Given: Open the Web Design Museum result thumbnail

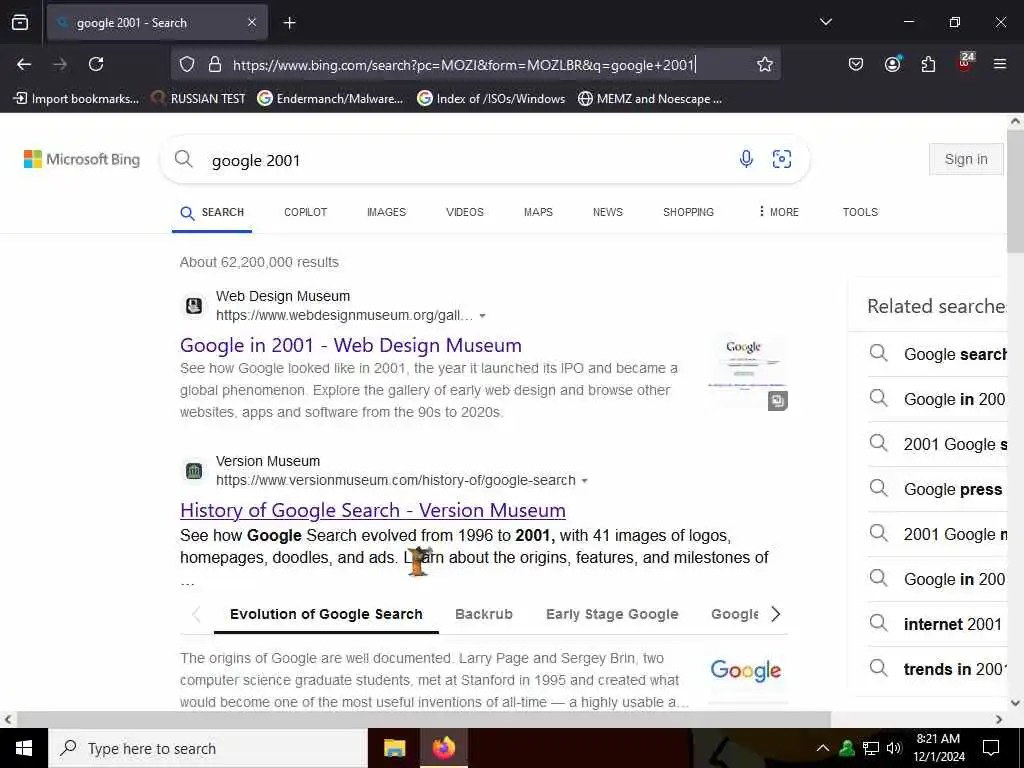Looking at the screenshot, I should pyautogui.click(x=748, y=373).
